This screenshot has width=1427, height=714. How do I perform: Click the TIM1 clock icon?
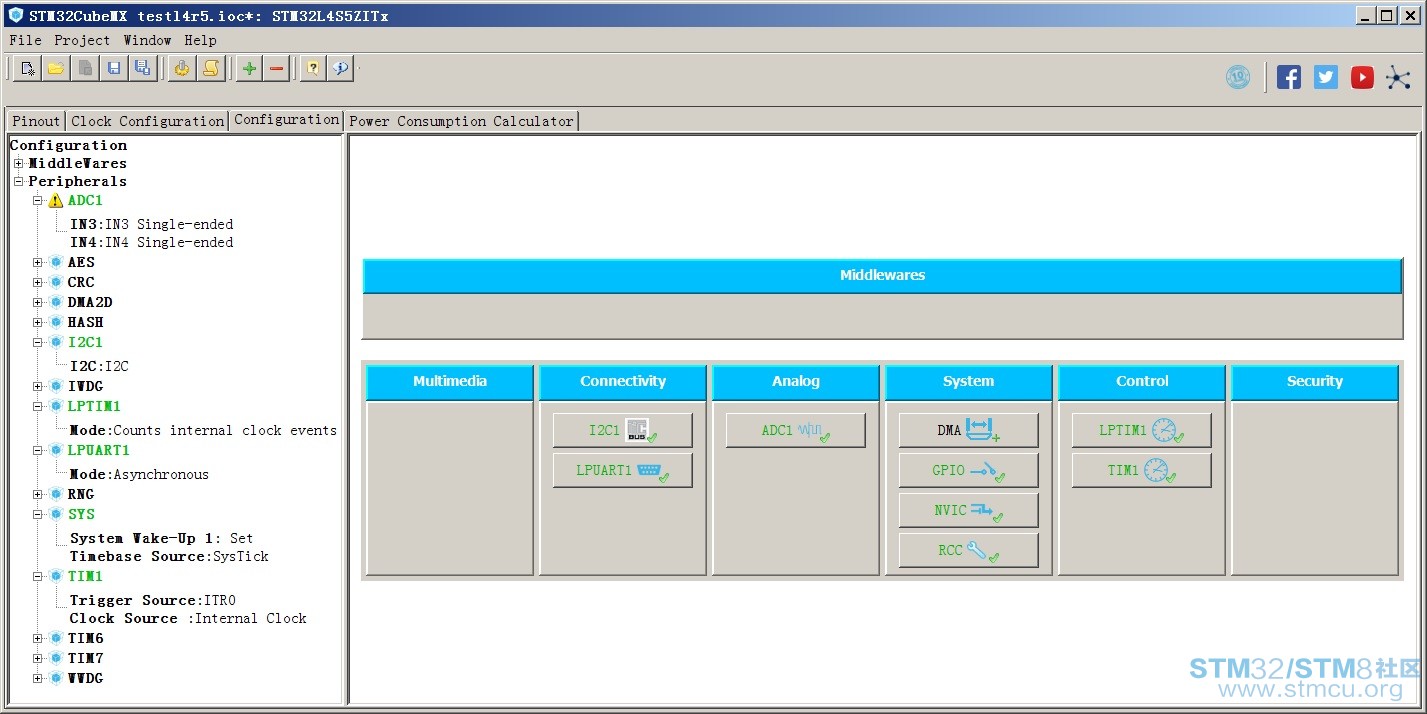point(1158,470)
